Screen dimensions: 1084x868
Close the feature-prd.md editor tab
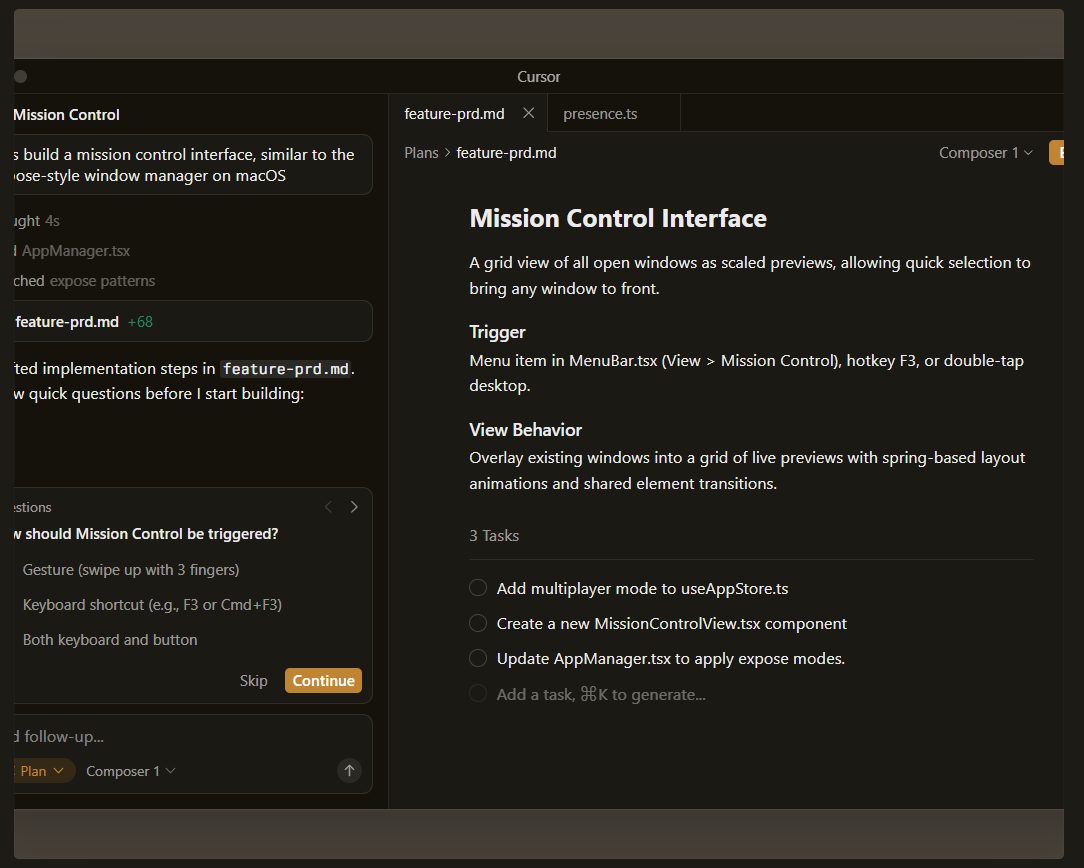click(x=528, y=113)
